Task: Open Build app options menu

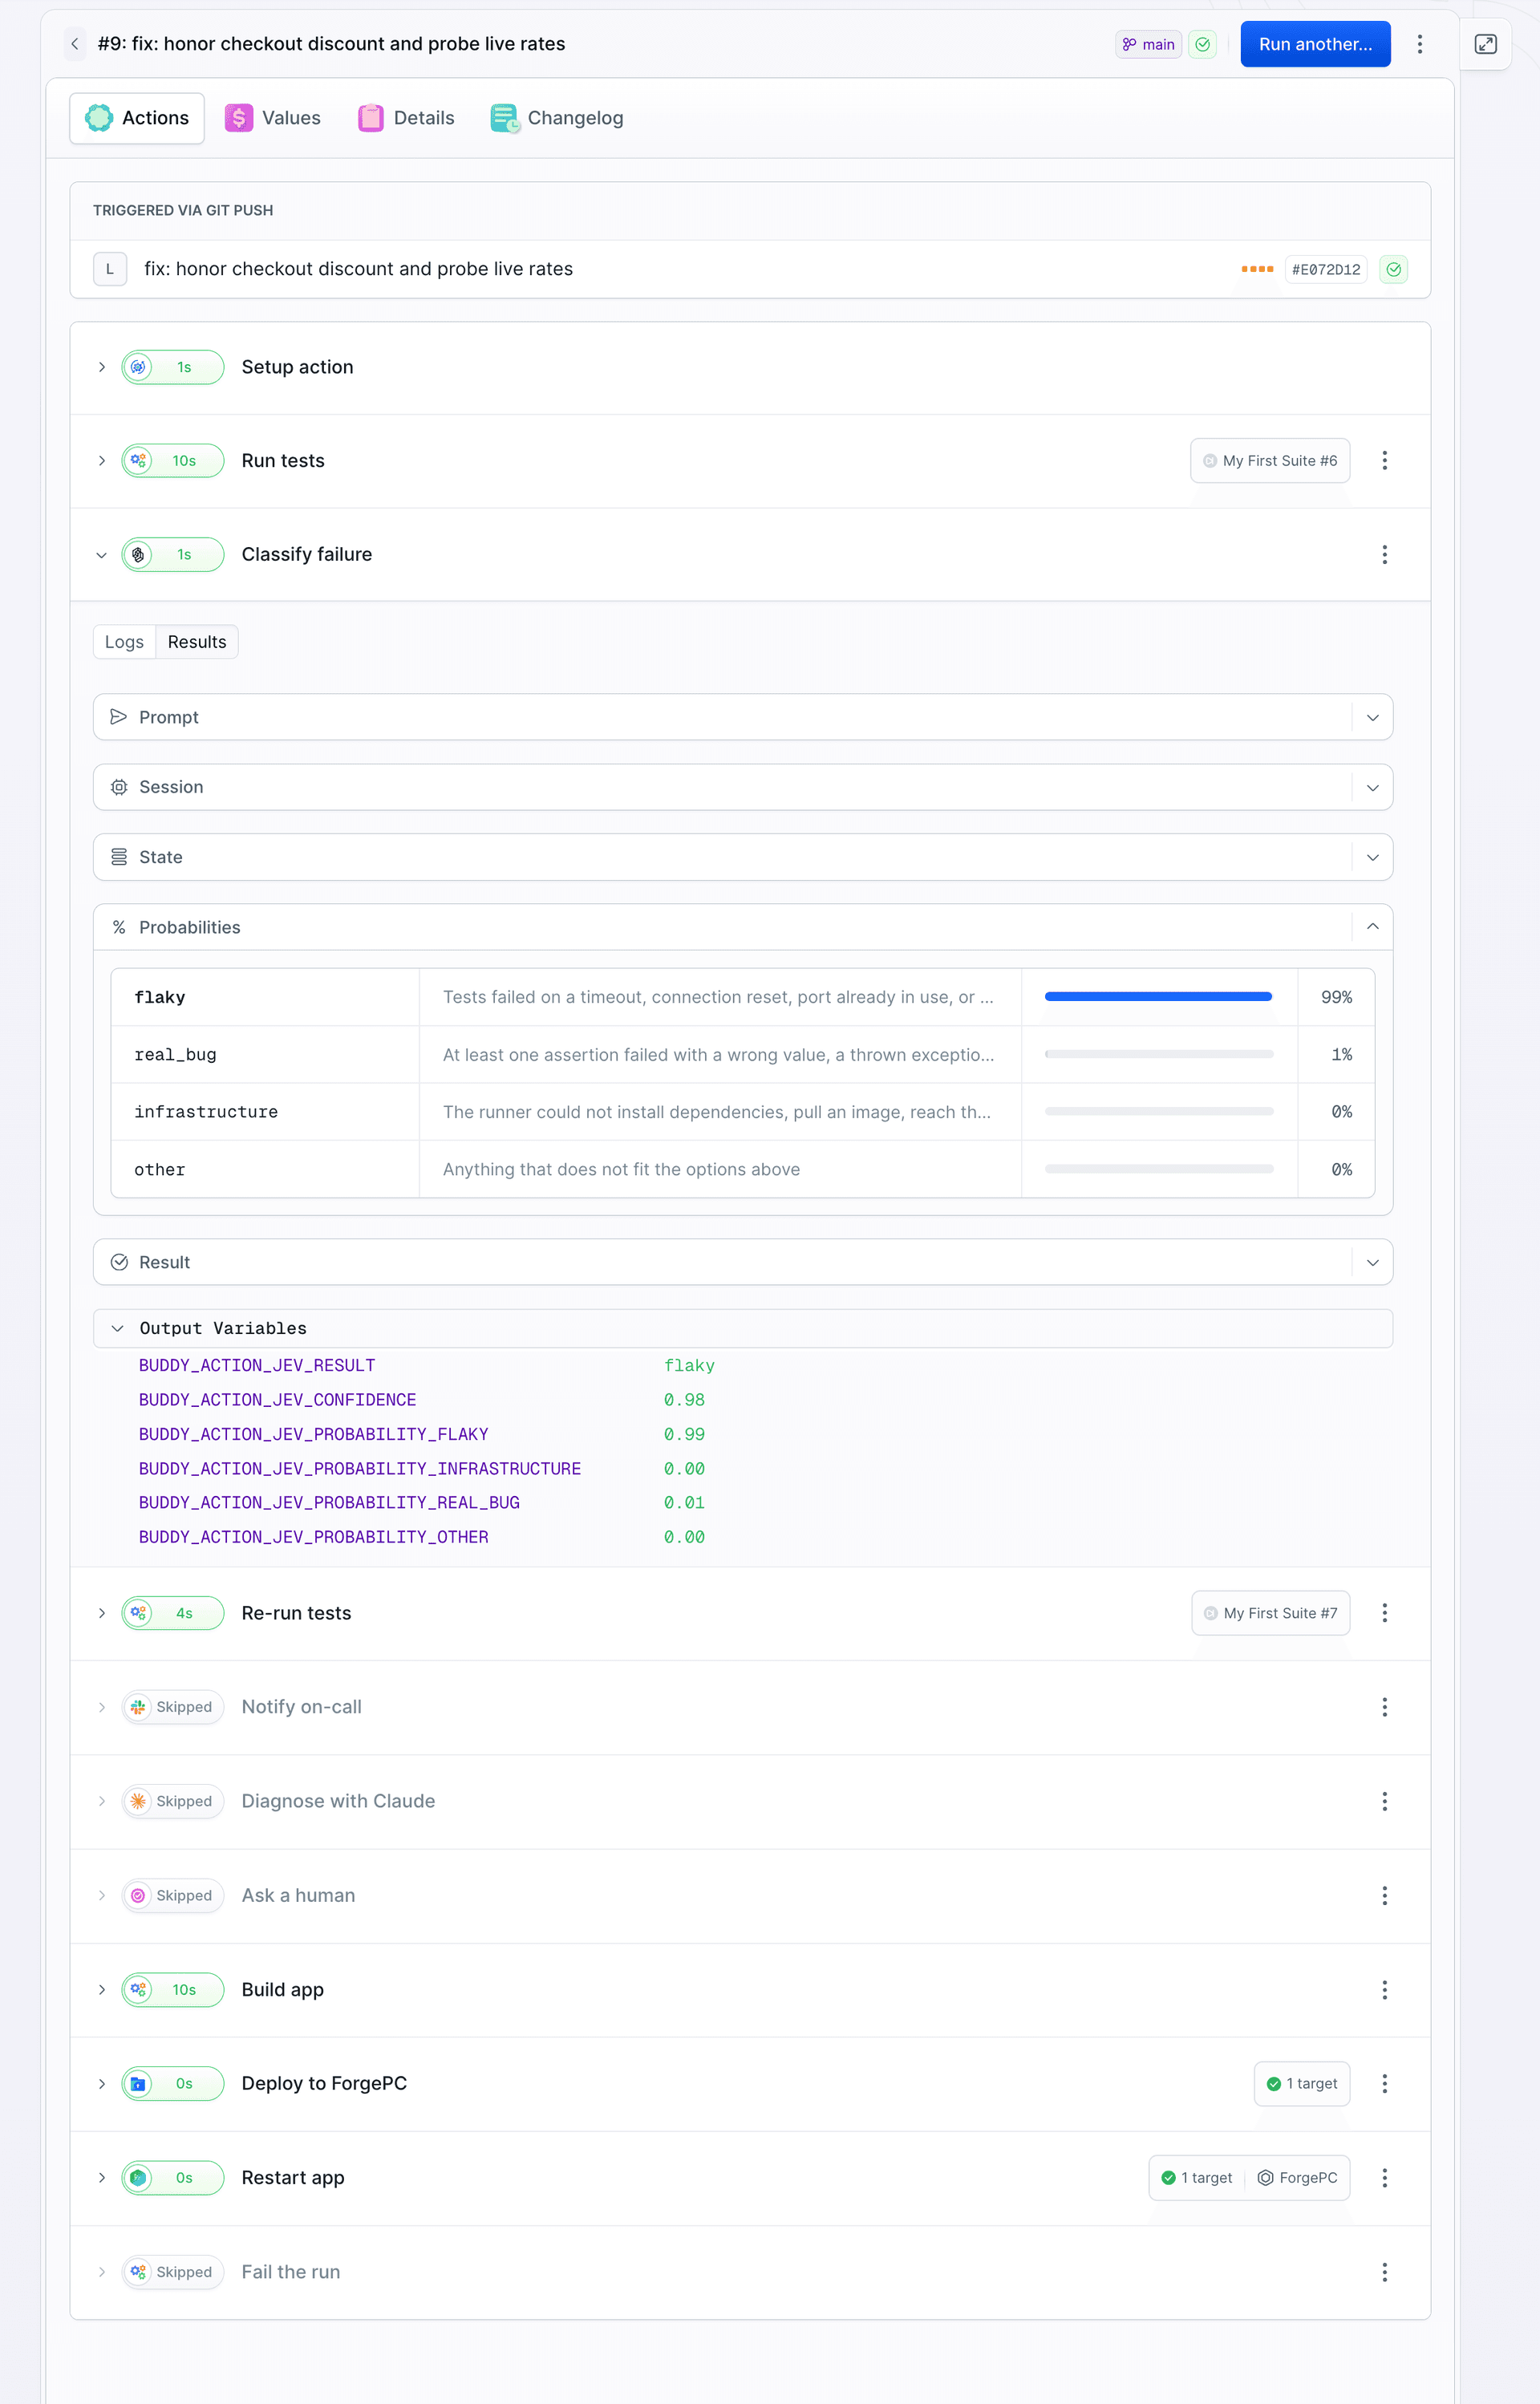Action: (1384, 1990)
